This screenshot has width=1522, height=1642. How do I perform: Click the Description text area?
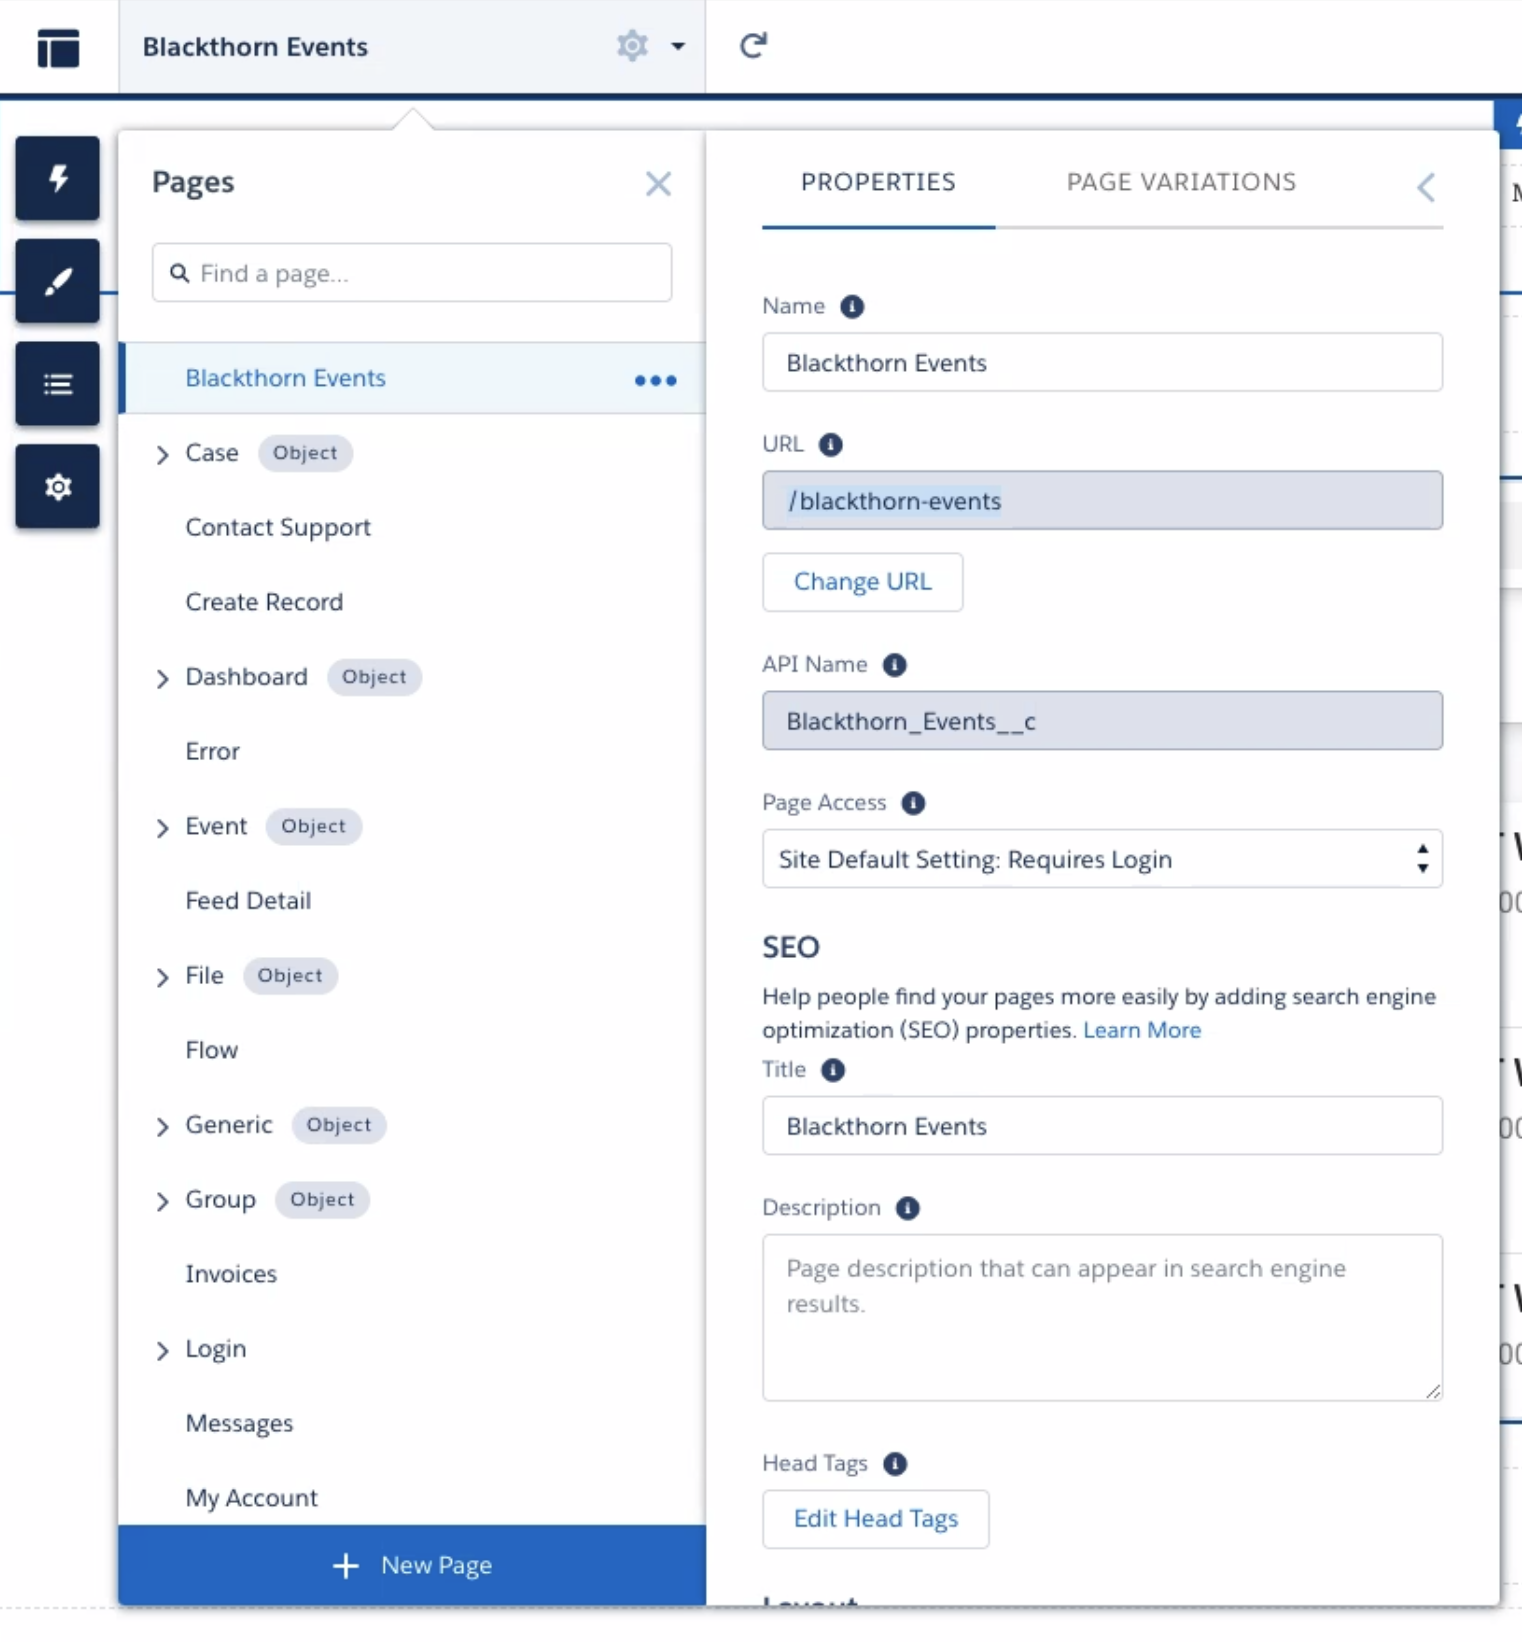tap(1102, 1318)
